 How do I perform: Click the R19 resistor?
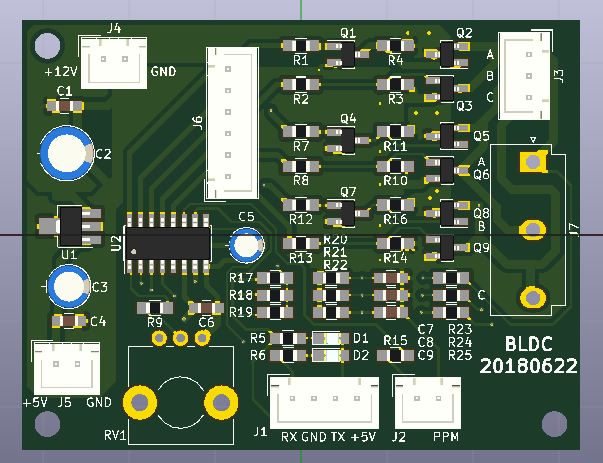pos(275,312)
